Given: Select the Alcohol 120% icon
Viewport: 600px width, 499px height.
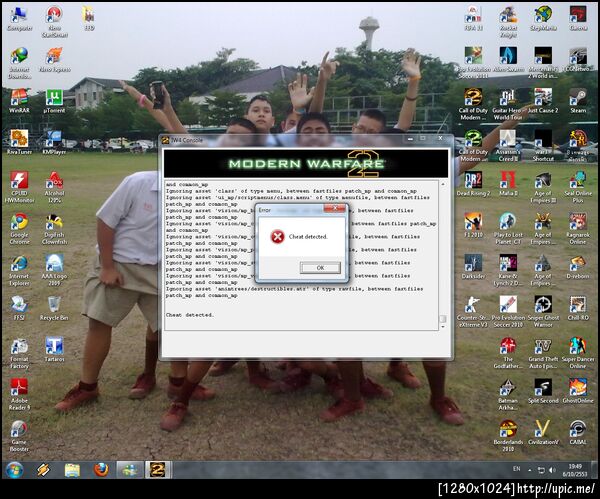Looking at the screenshot, I should pos(54,187).
